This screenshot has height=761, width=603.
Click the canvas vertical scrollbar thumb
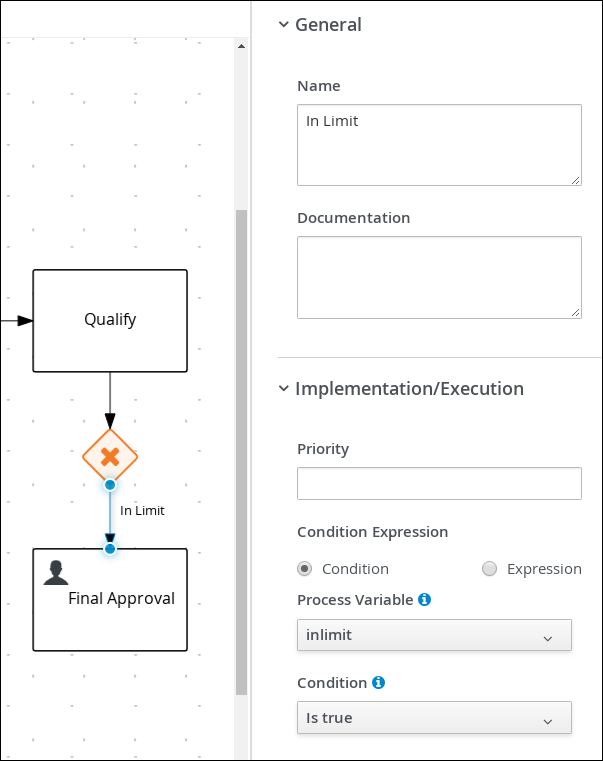click(x=240, y=450)
